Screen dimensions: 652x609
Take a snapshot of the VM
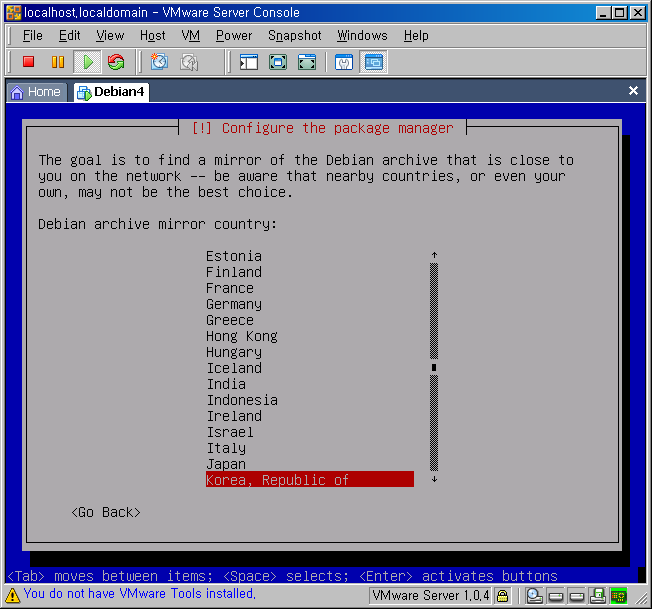[x=159, y=62]
